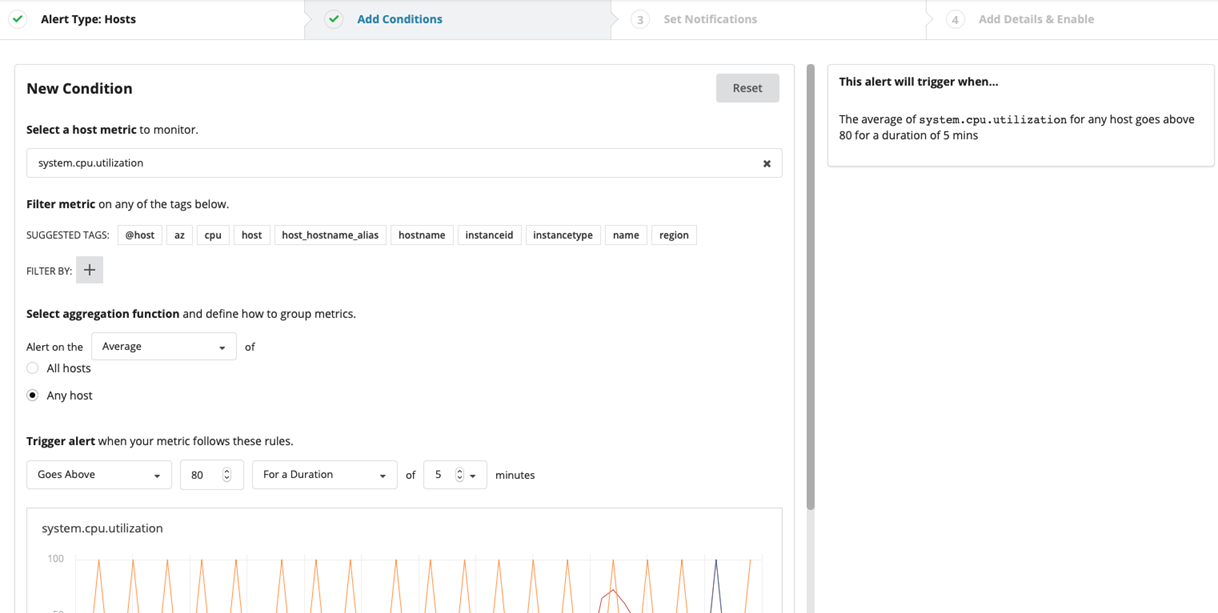The image size is (1218, 613).
Task: Click the step 3 circle icon
Action: coord(640,19)
